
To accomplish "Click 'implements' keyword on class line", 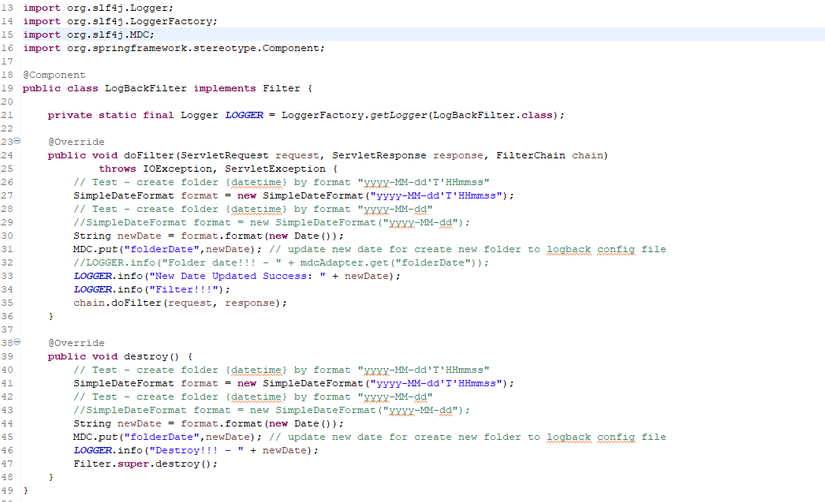I will (x=225, y=88).
